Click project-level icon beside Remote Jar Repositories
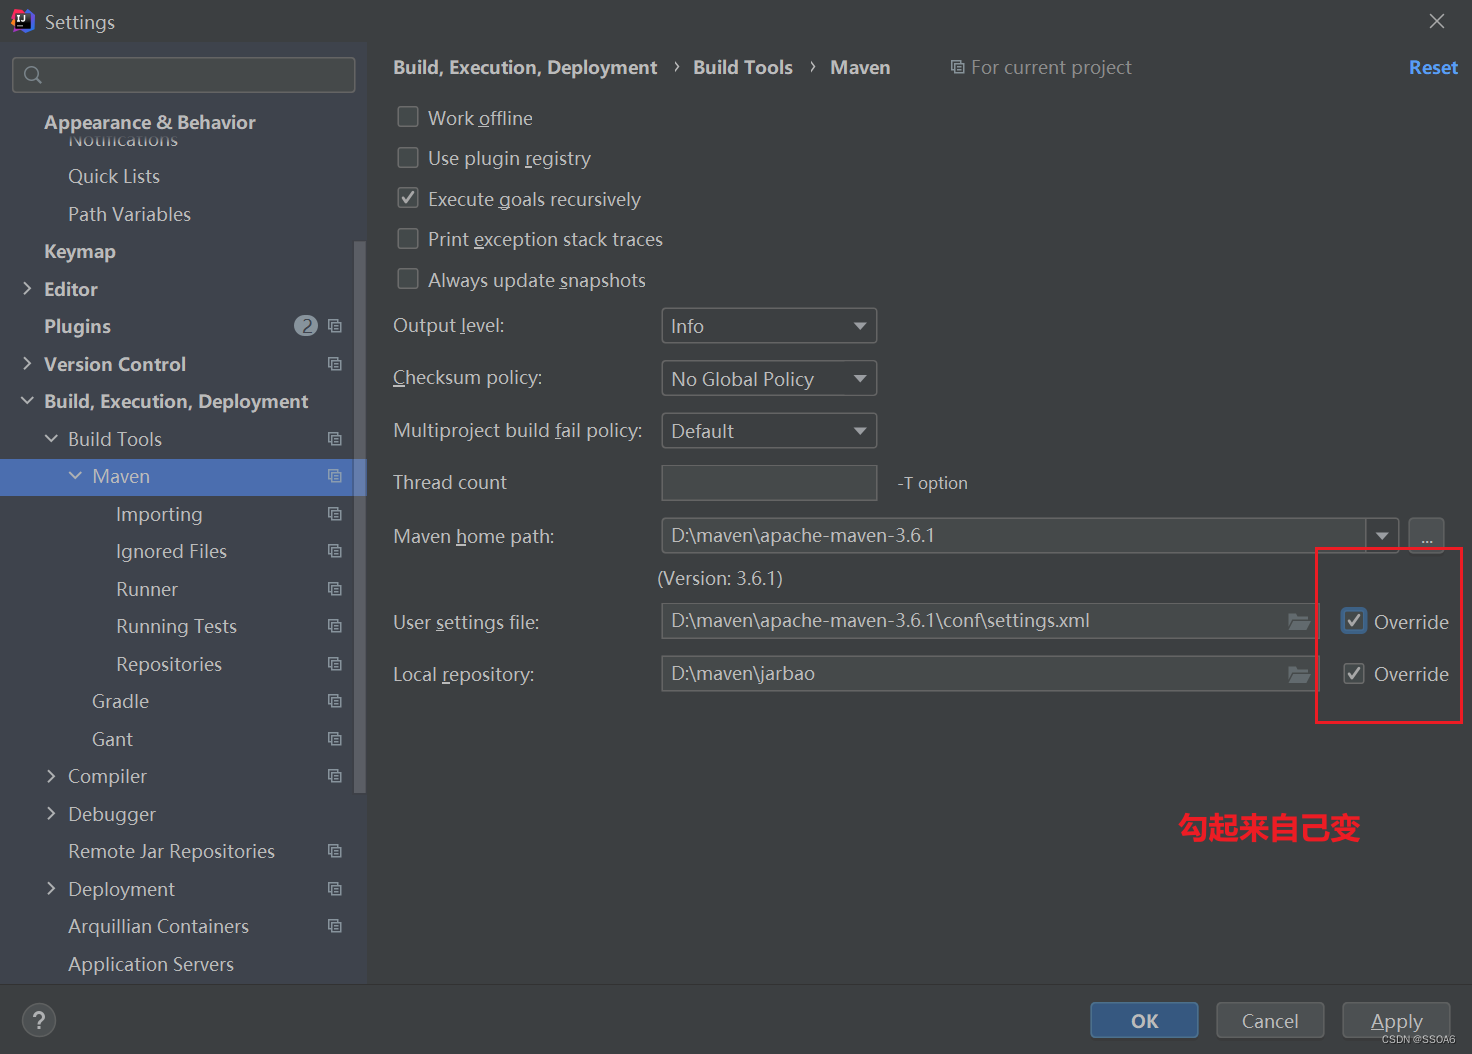 coord(335,851)
